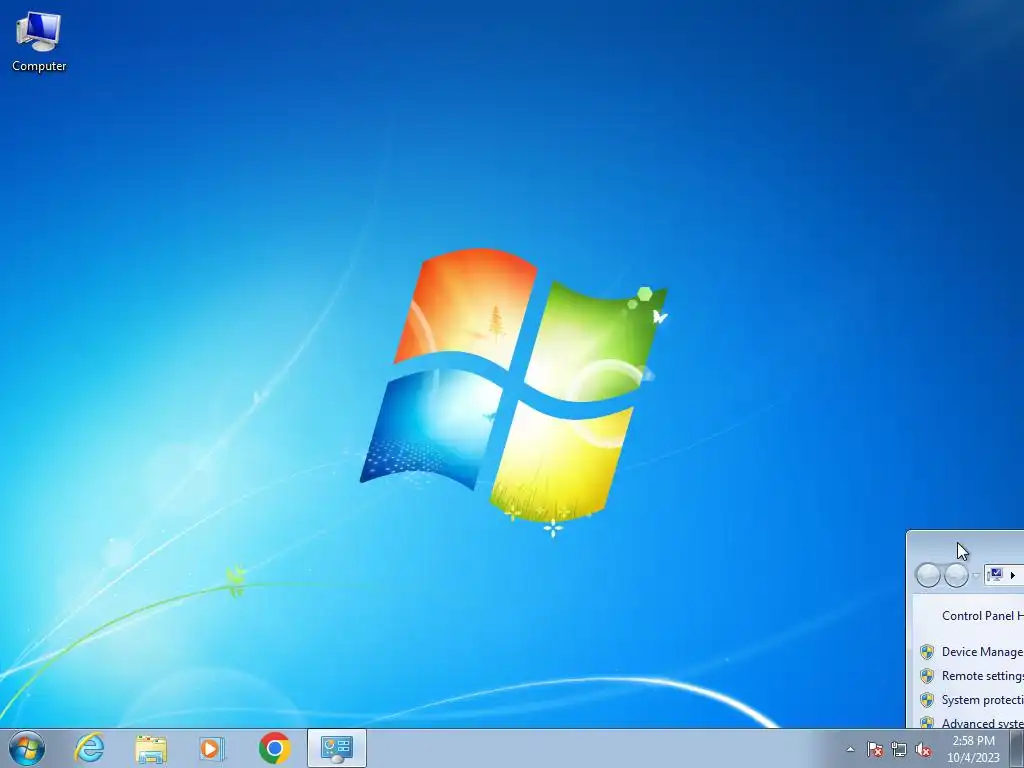
Task: Launch Windows Media Player from the taskbar
Action: point(212,748)
